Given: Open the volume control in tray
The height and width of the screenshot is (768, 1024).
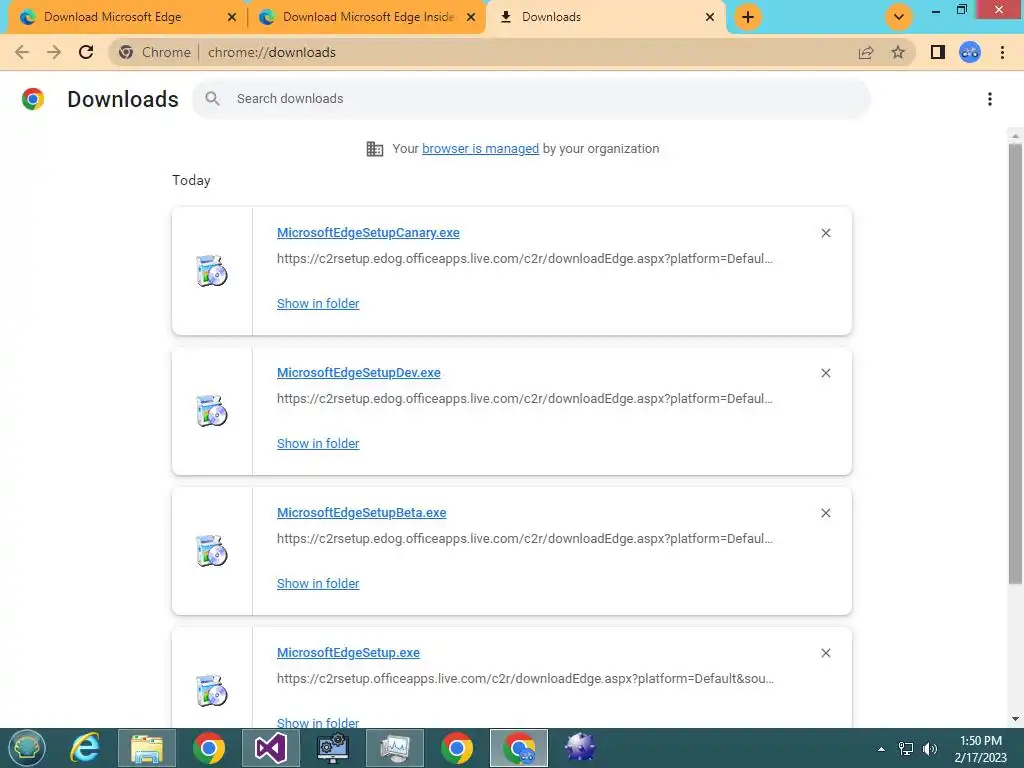Looking at the screenshot, I should (x=929, y=749).
